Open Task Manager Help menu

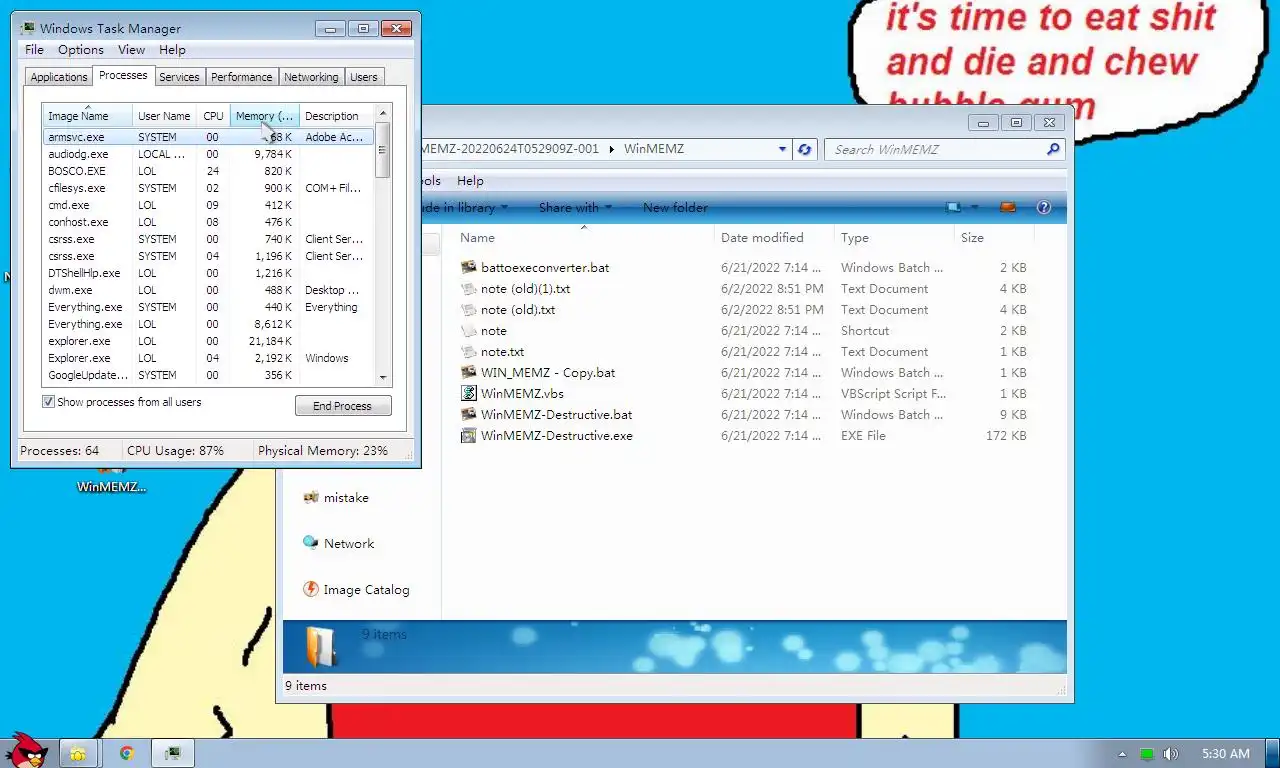(x=172, y=50)
